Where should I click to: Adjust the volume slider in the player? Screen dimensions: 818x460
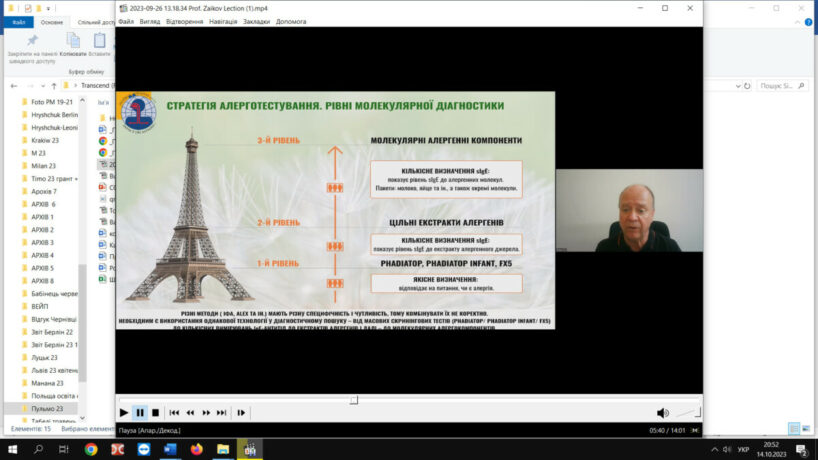[x=684, y=412]
